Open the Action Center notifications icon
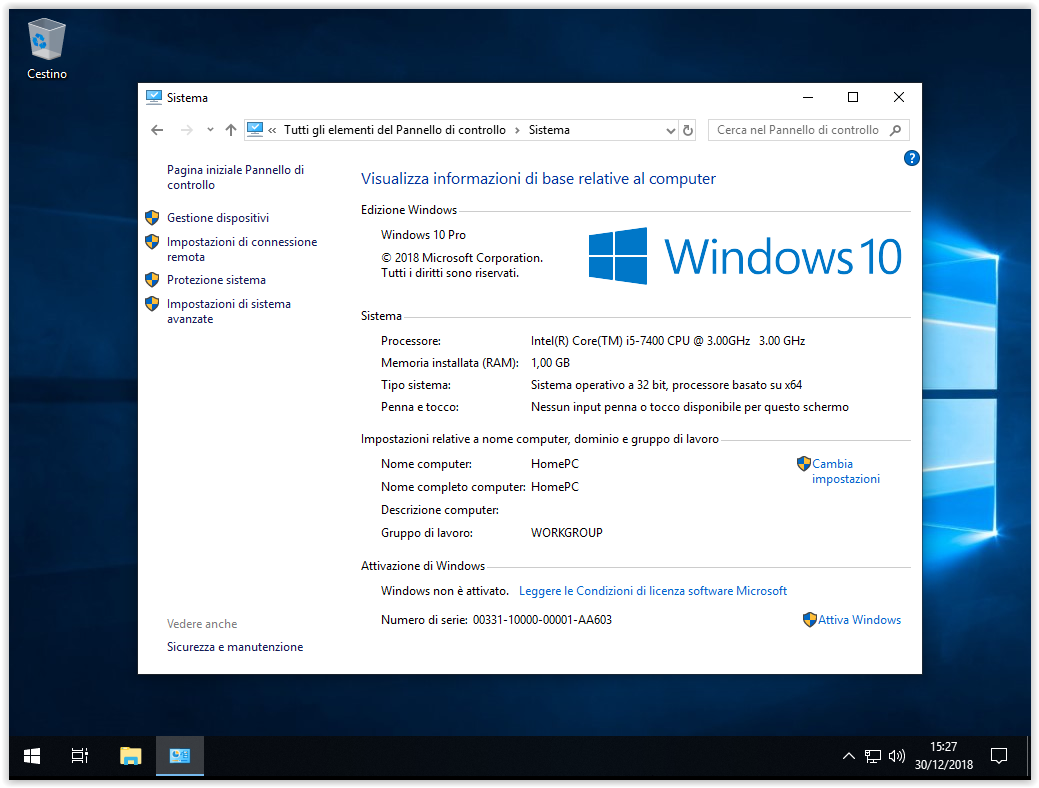Viewport: 1039px width, 788px height. click(x=999, y=756)
